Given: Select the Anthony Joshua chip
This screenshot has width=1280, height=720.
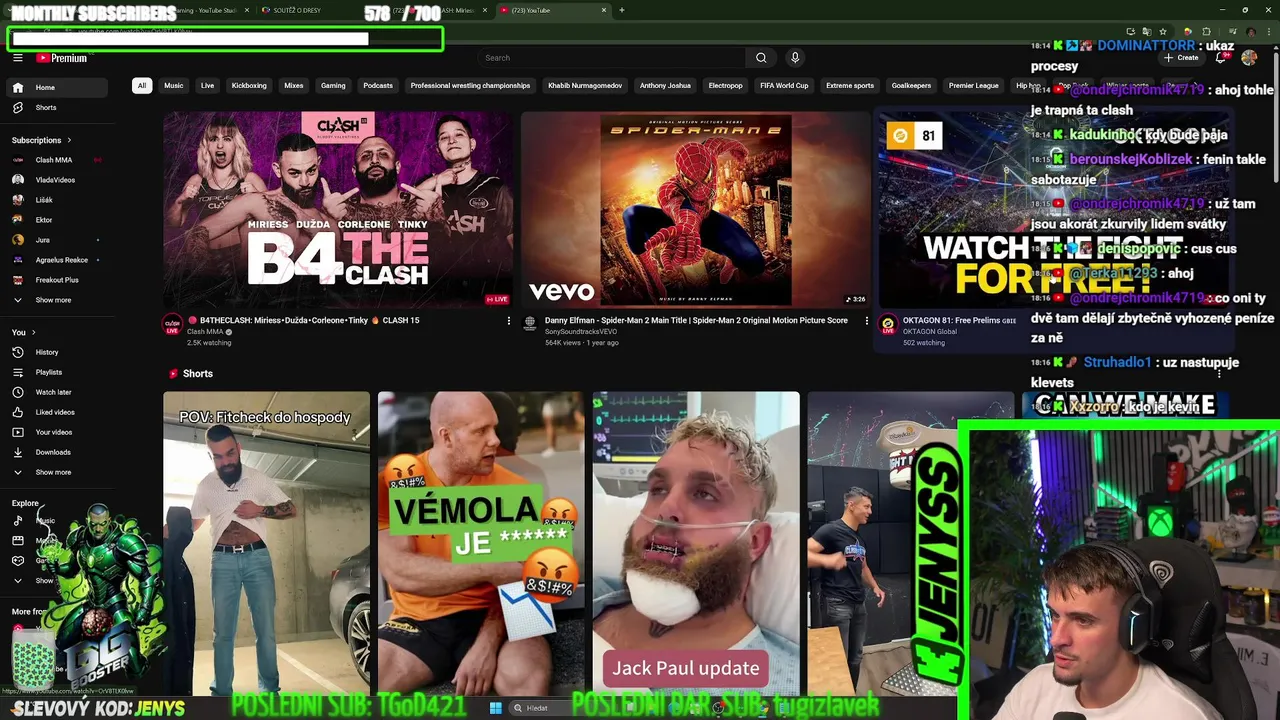Looking at the screenshot, I should (665, 86).
